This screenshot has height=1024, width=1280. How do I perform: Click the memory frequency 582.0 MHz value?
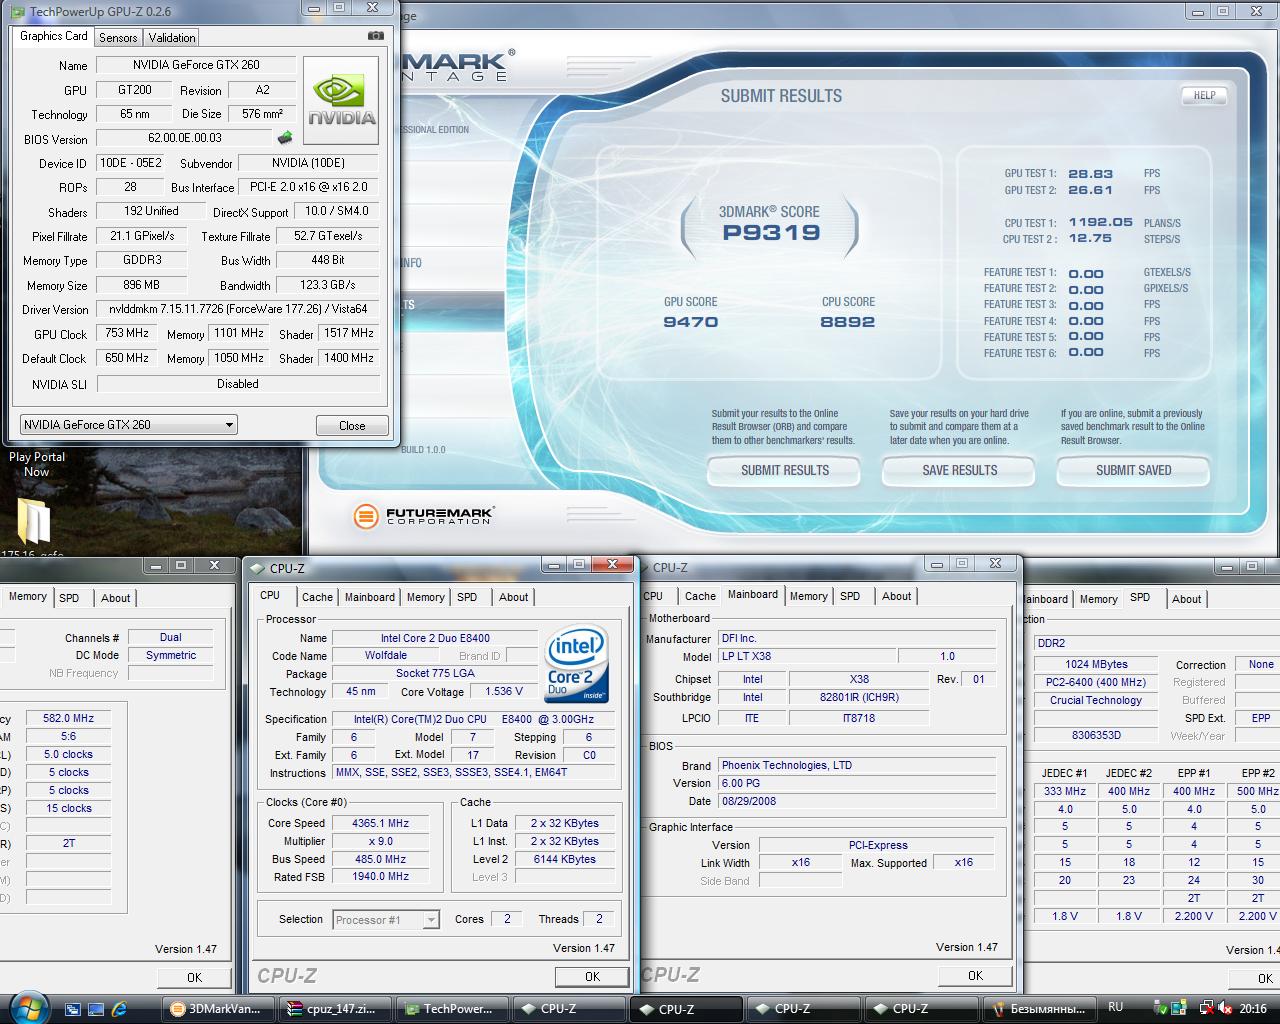(x=68, y=718)
